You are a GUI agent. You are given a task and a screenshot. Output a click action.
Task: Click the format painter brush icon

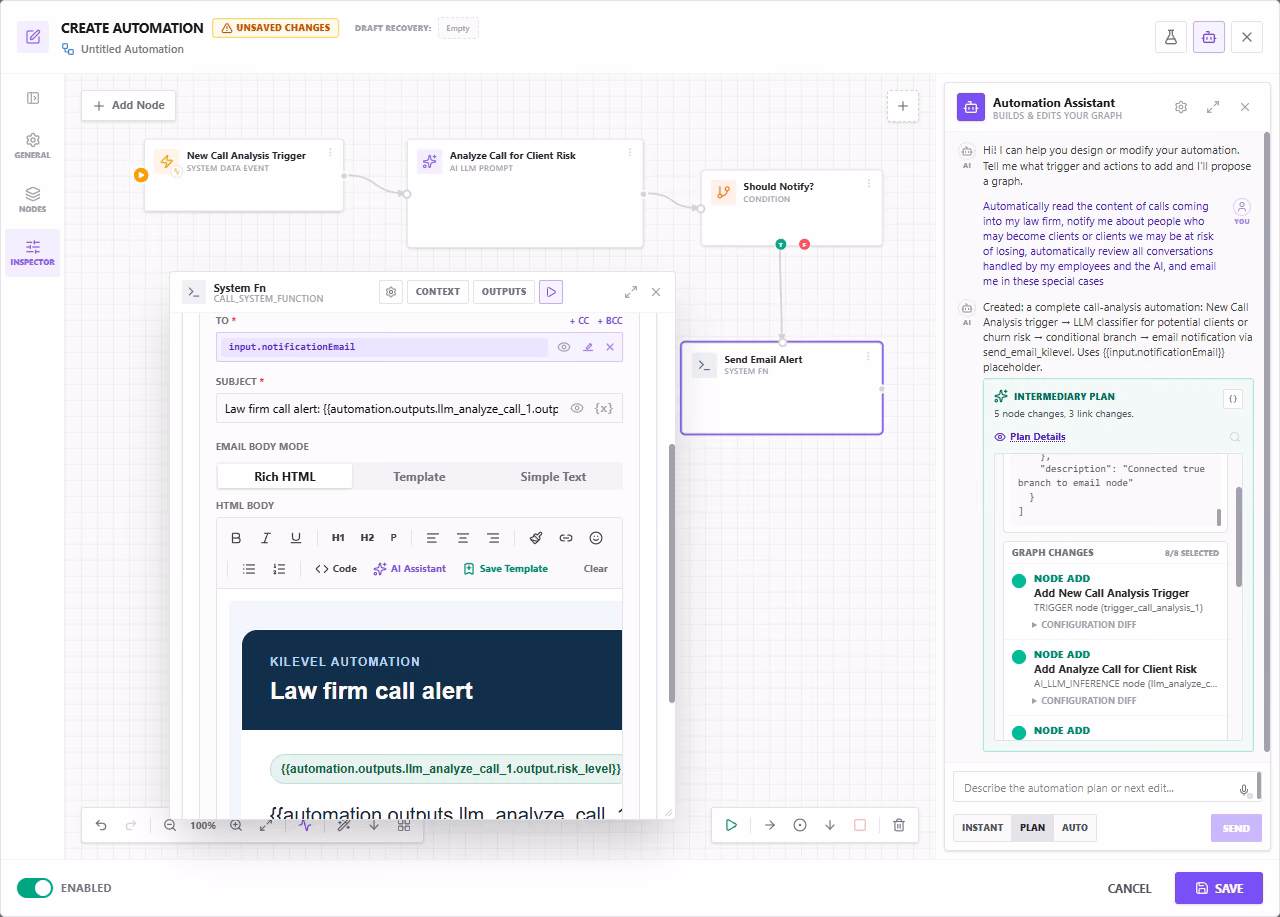click(536, 538)
